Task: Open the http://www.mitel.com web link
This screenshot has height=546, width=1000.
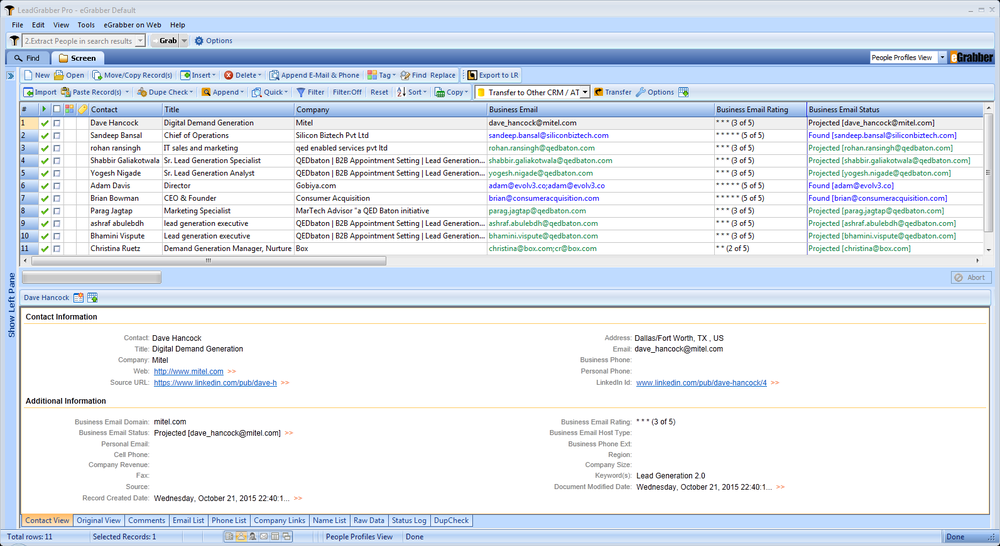Action: click(x=189, y=372)
